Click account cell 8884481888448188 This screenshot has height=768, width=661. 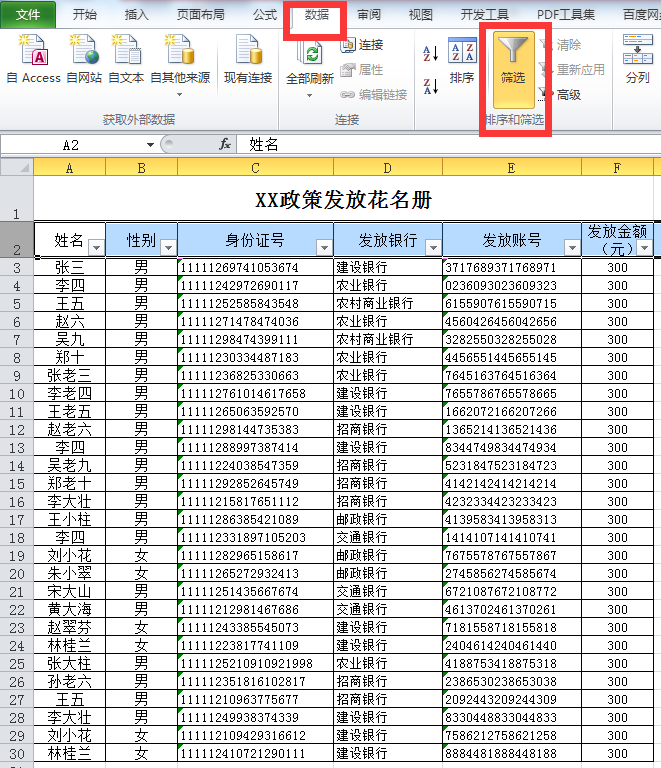pos(512,753)
